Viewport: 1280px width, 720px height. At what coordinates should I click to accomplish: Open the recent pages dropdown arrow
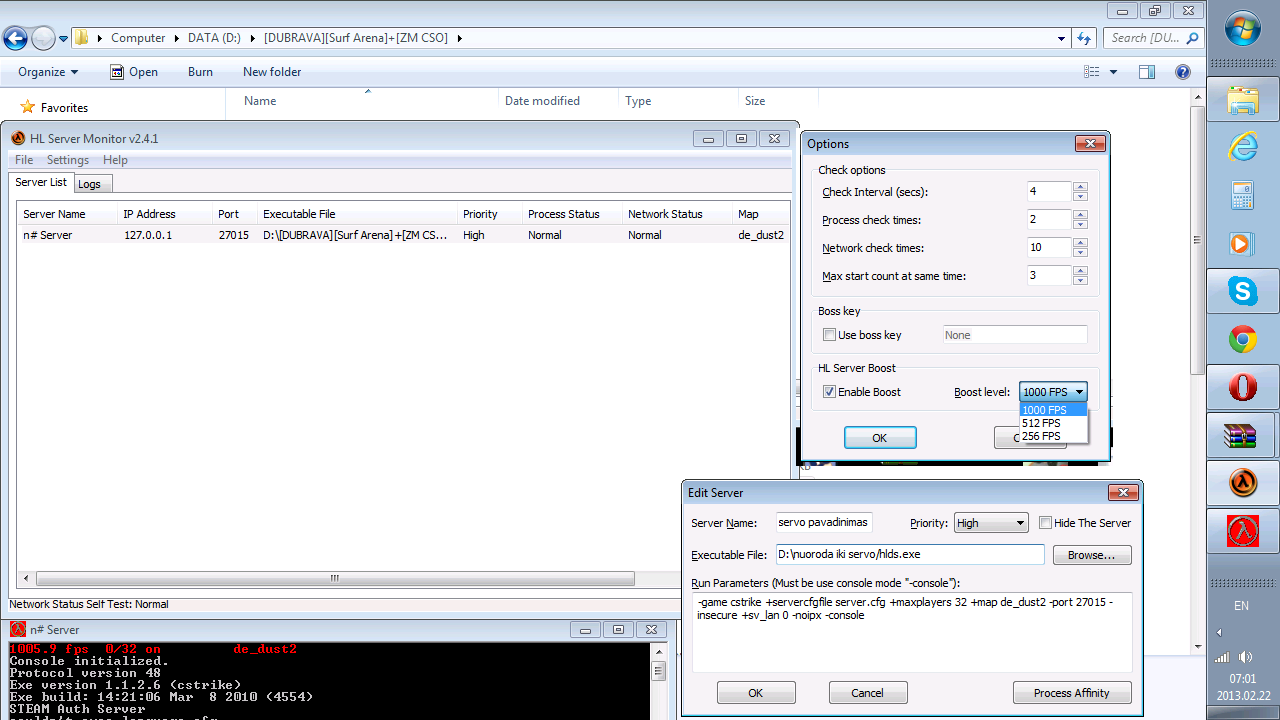[64, 39]
